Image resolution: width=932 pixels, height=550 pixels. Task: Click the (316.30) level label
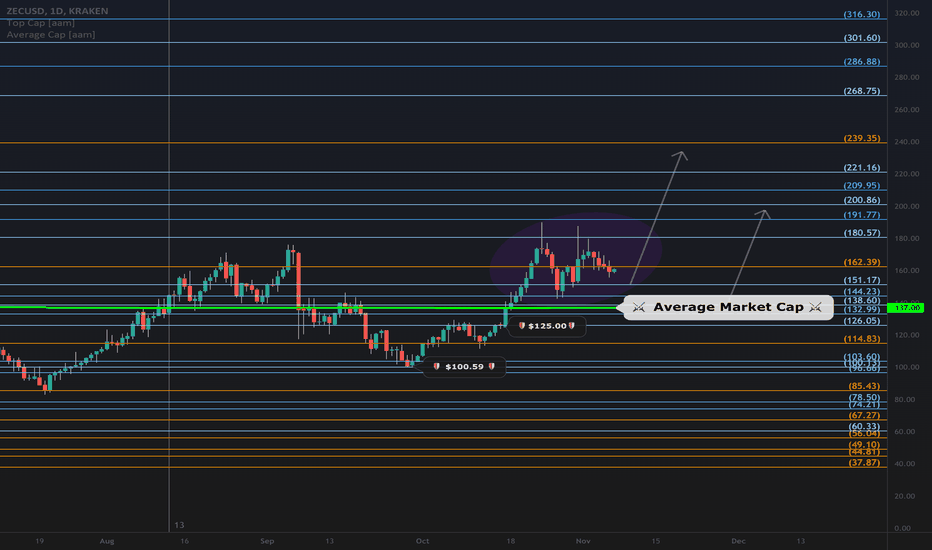(x=862, y=14)
